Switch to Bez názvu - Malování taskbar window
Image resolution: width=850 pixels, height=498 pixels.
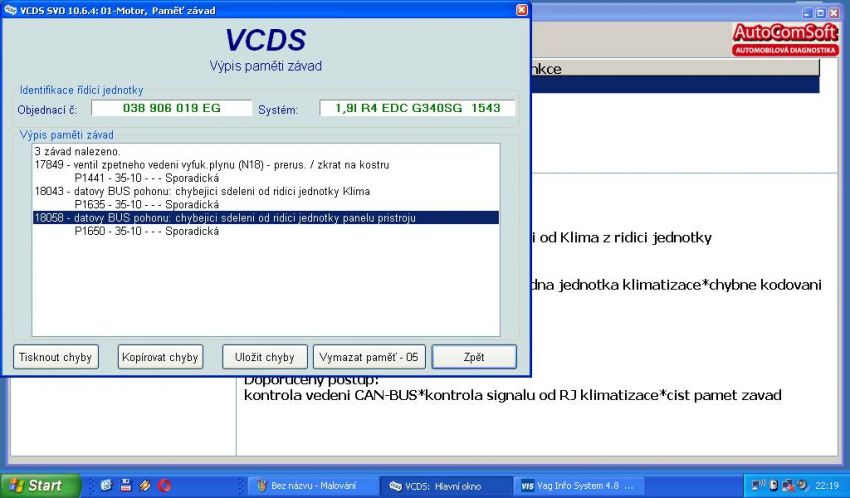(x=312, y=486)
